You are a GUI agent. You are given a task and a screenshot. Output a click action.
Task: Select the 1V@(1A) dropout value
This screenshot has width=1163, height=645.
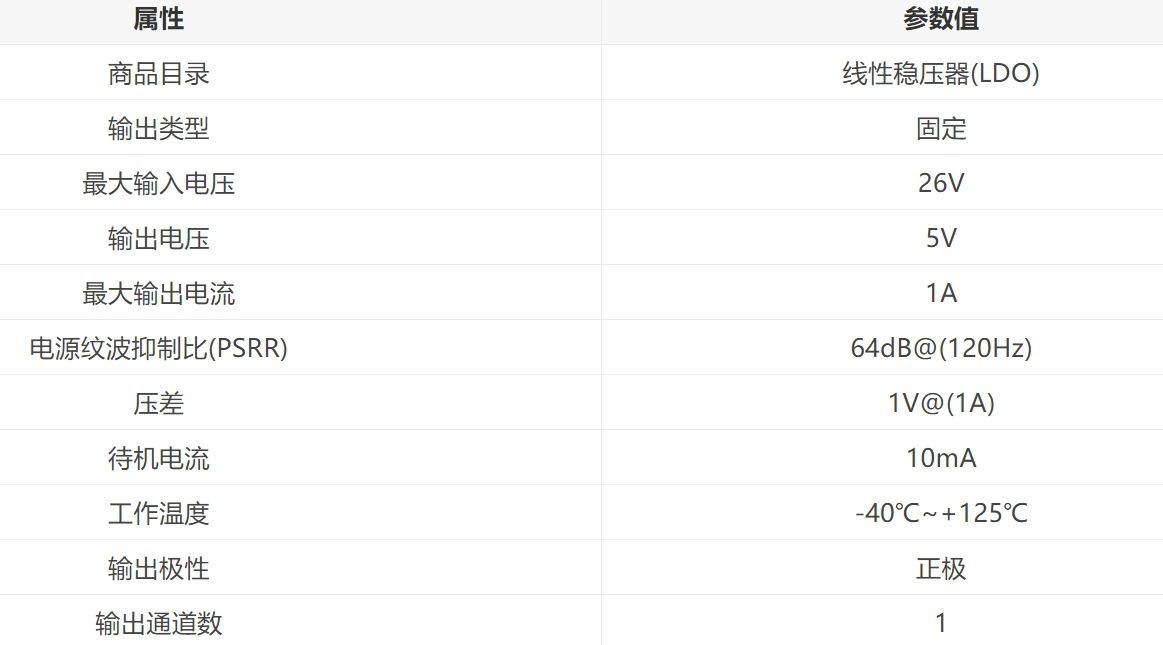tap(940, 404)
